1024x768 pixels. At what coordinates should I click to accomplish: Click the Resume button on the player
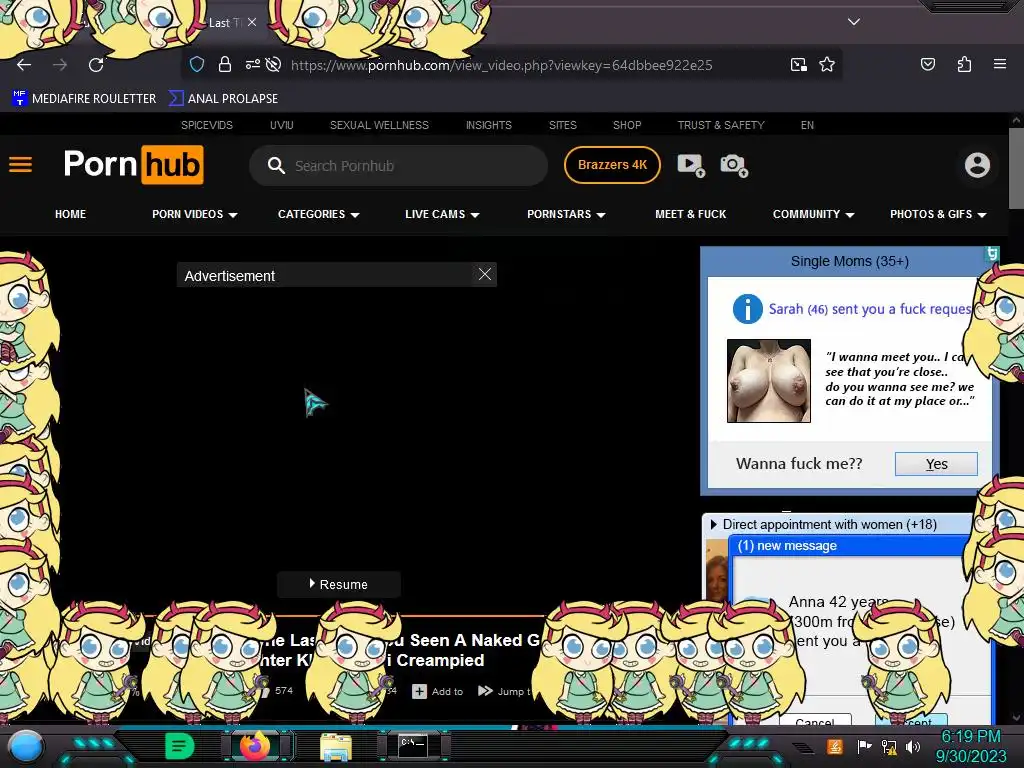tap(338, 584)
